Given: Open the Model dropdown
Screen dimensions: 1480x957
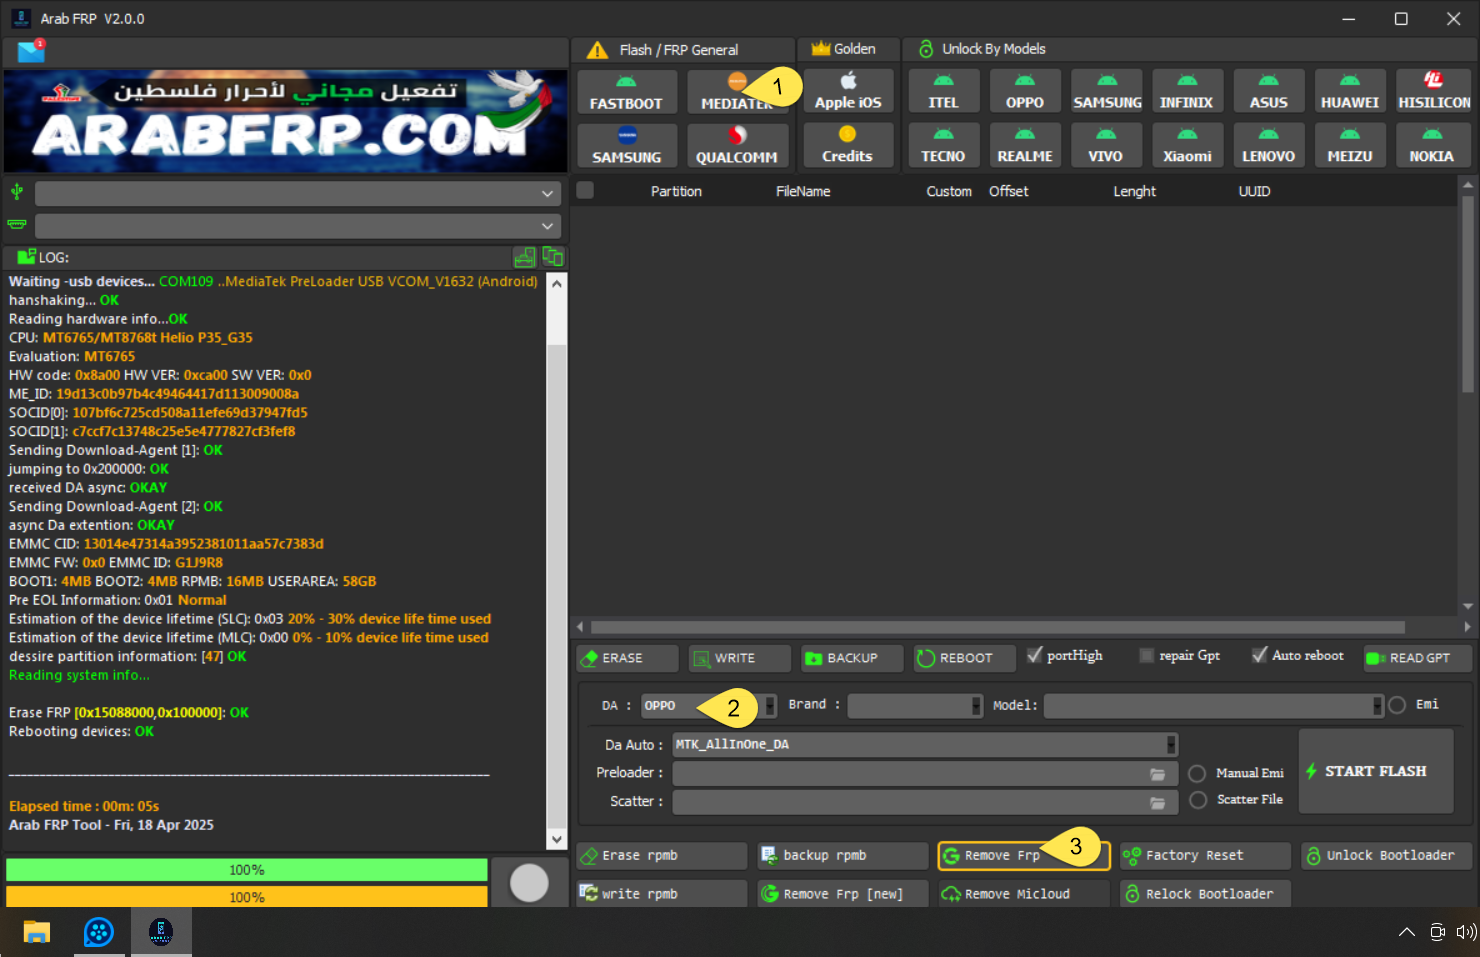Looking at the screenshot, I should [1214, 706].
